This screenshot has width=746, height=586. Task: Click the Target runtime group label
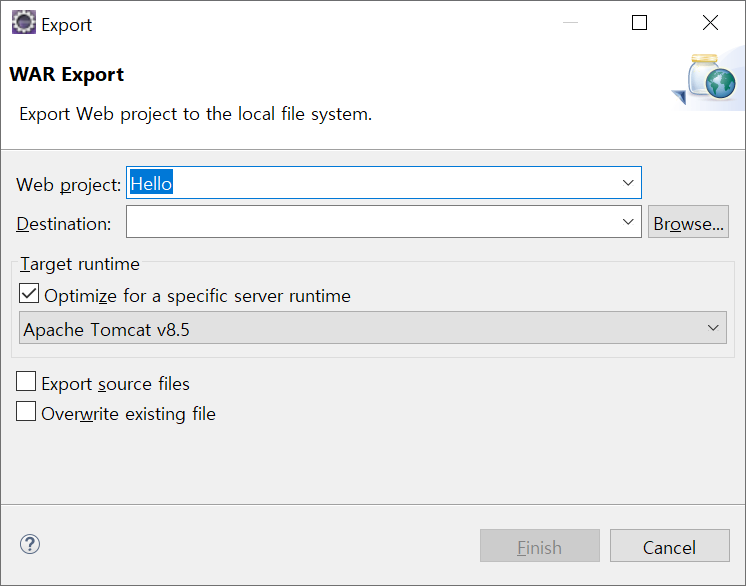click(79, 264)
